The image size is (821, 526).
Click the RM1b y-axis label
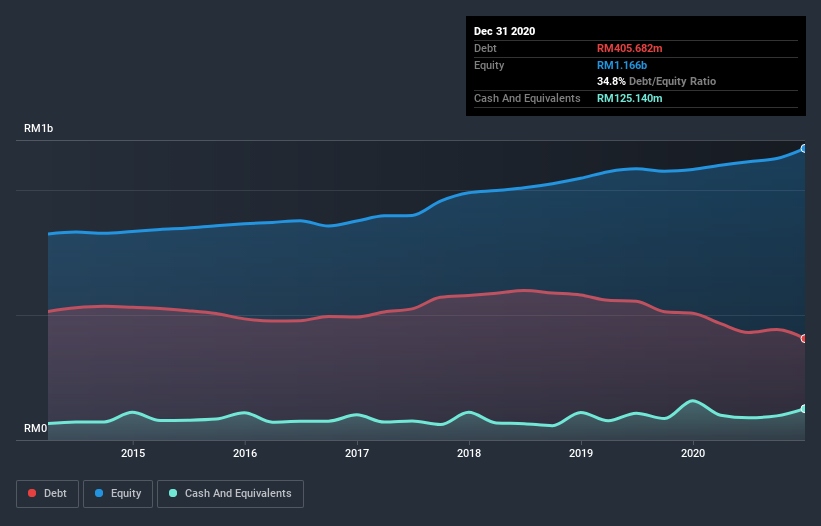click(x=38, y=128)
